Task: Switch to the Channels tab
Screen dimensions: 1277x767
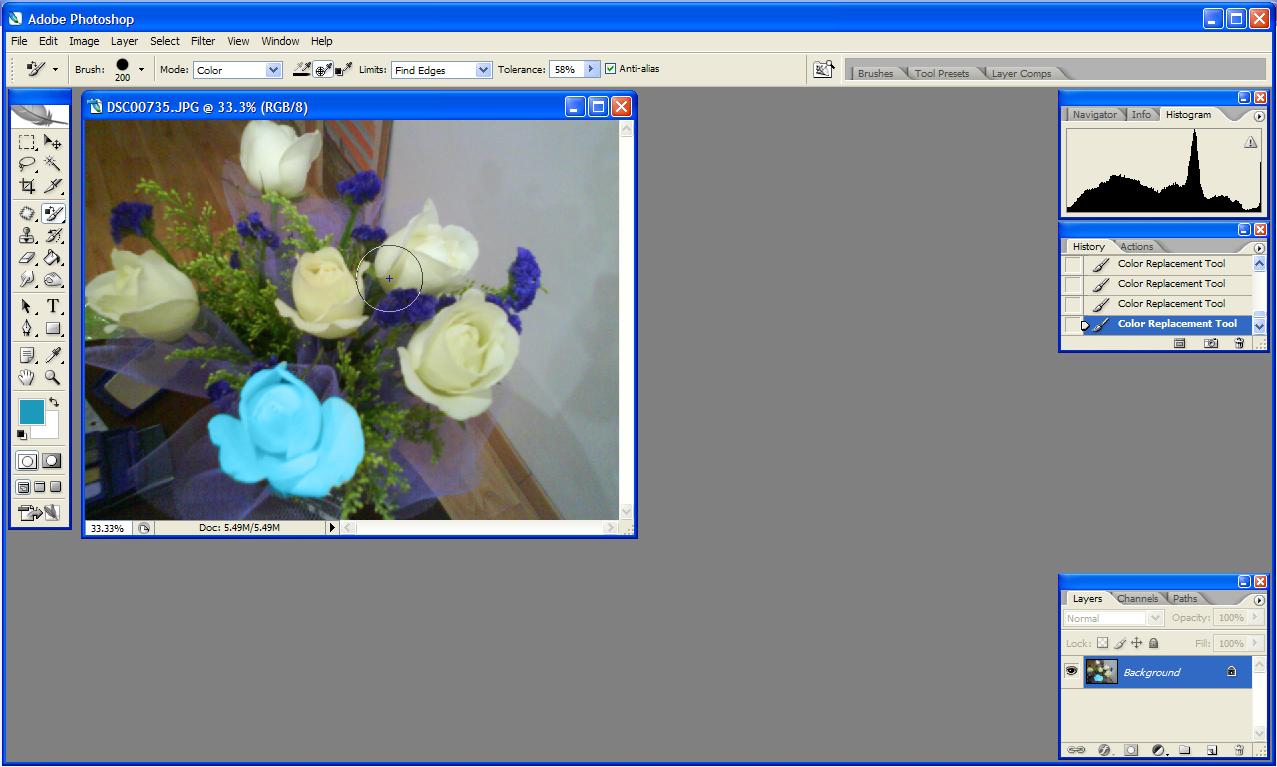Action: click(1138, 598)
